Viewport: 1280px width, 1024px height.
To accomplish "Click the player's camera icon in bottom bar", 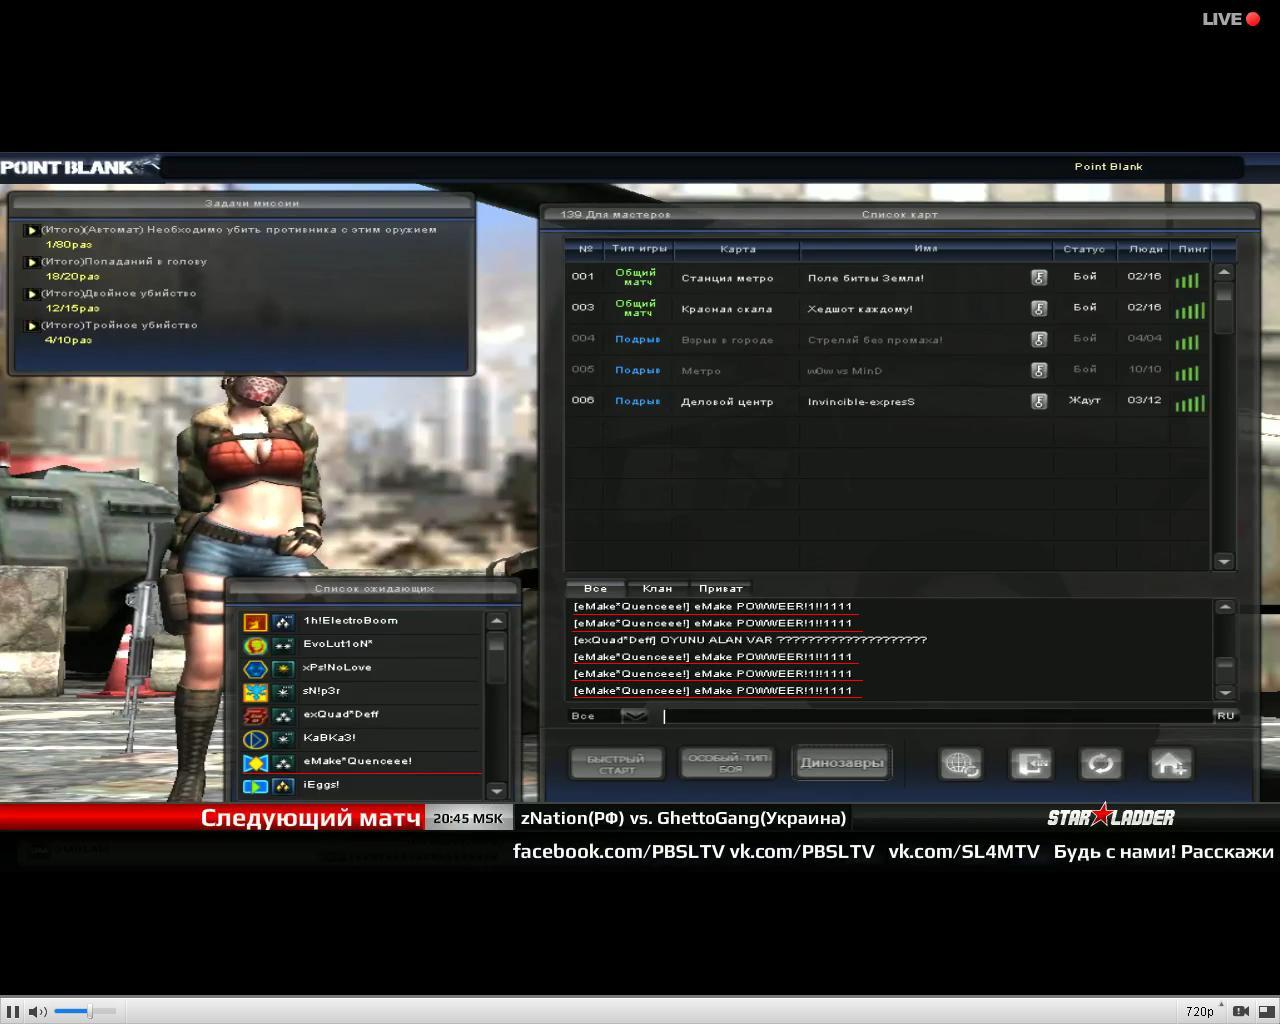I will coord(1241,1011).
